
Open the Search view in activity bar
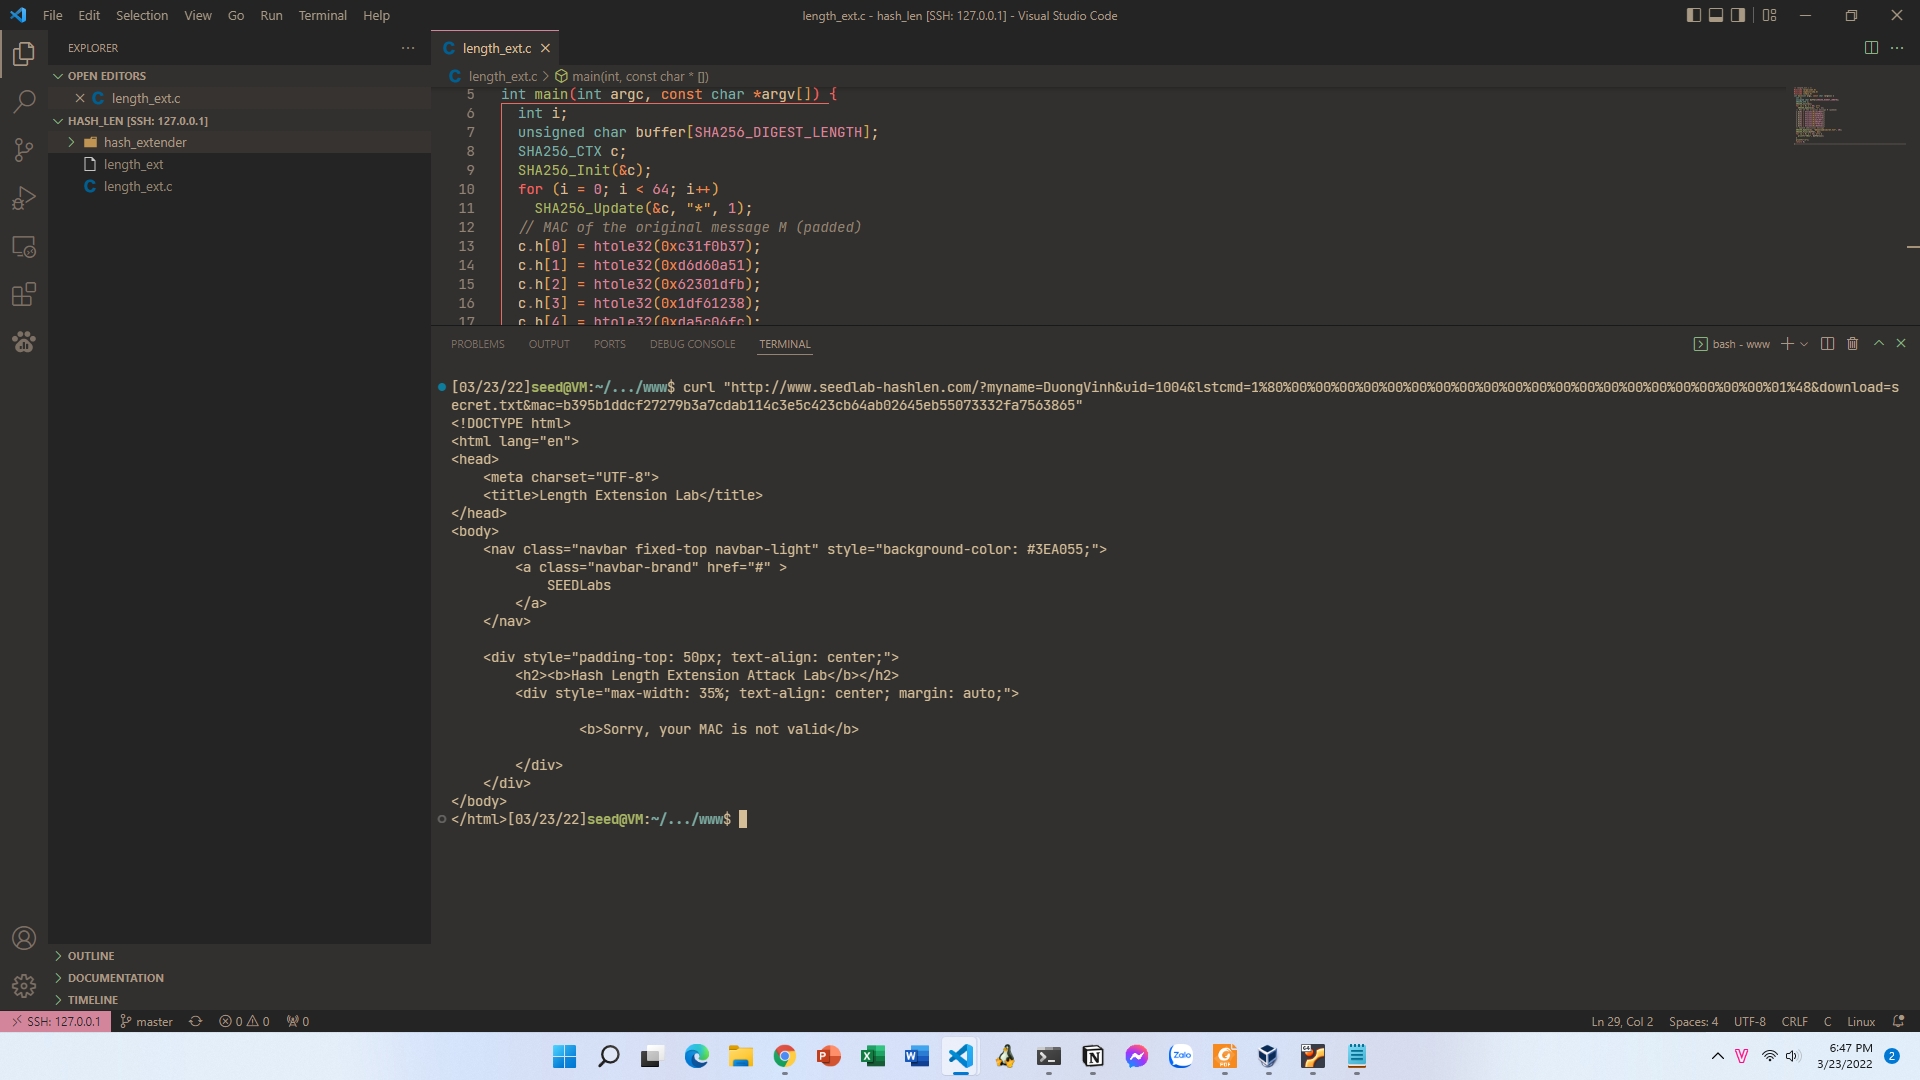point(24,101)
